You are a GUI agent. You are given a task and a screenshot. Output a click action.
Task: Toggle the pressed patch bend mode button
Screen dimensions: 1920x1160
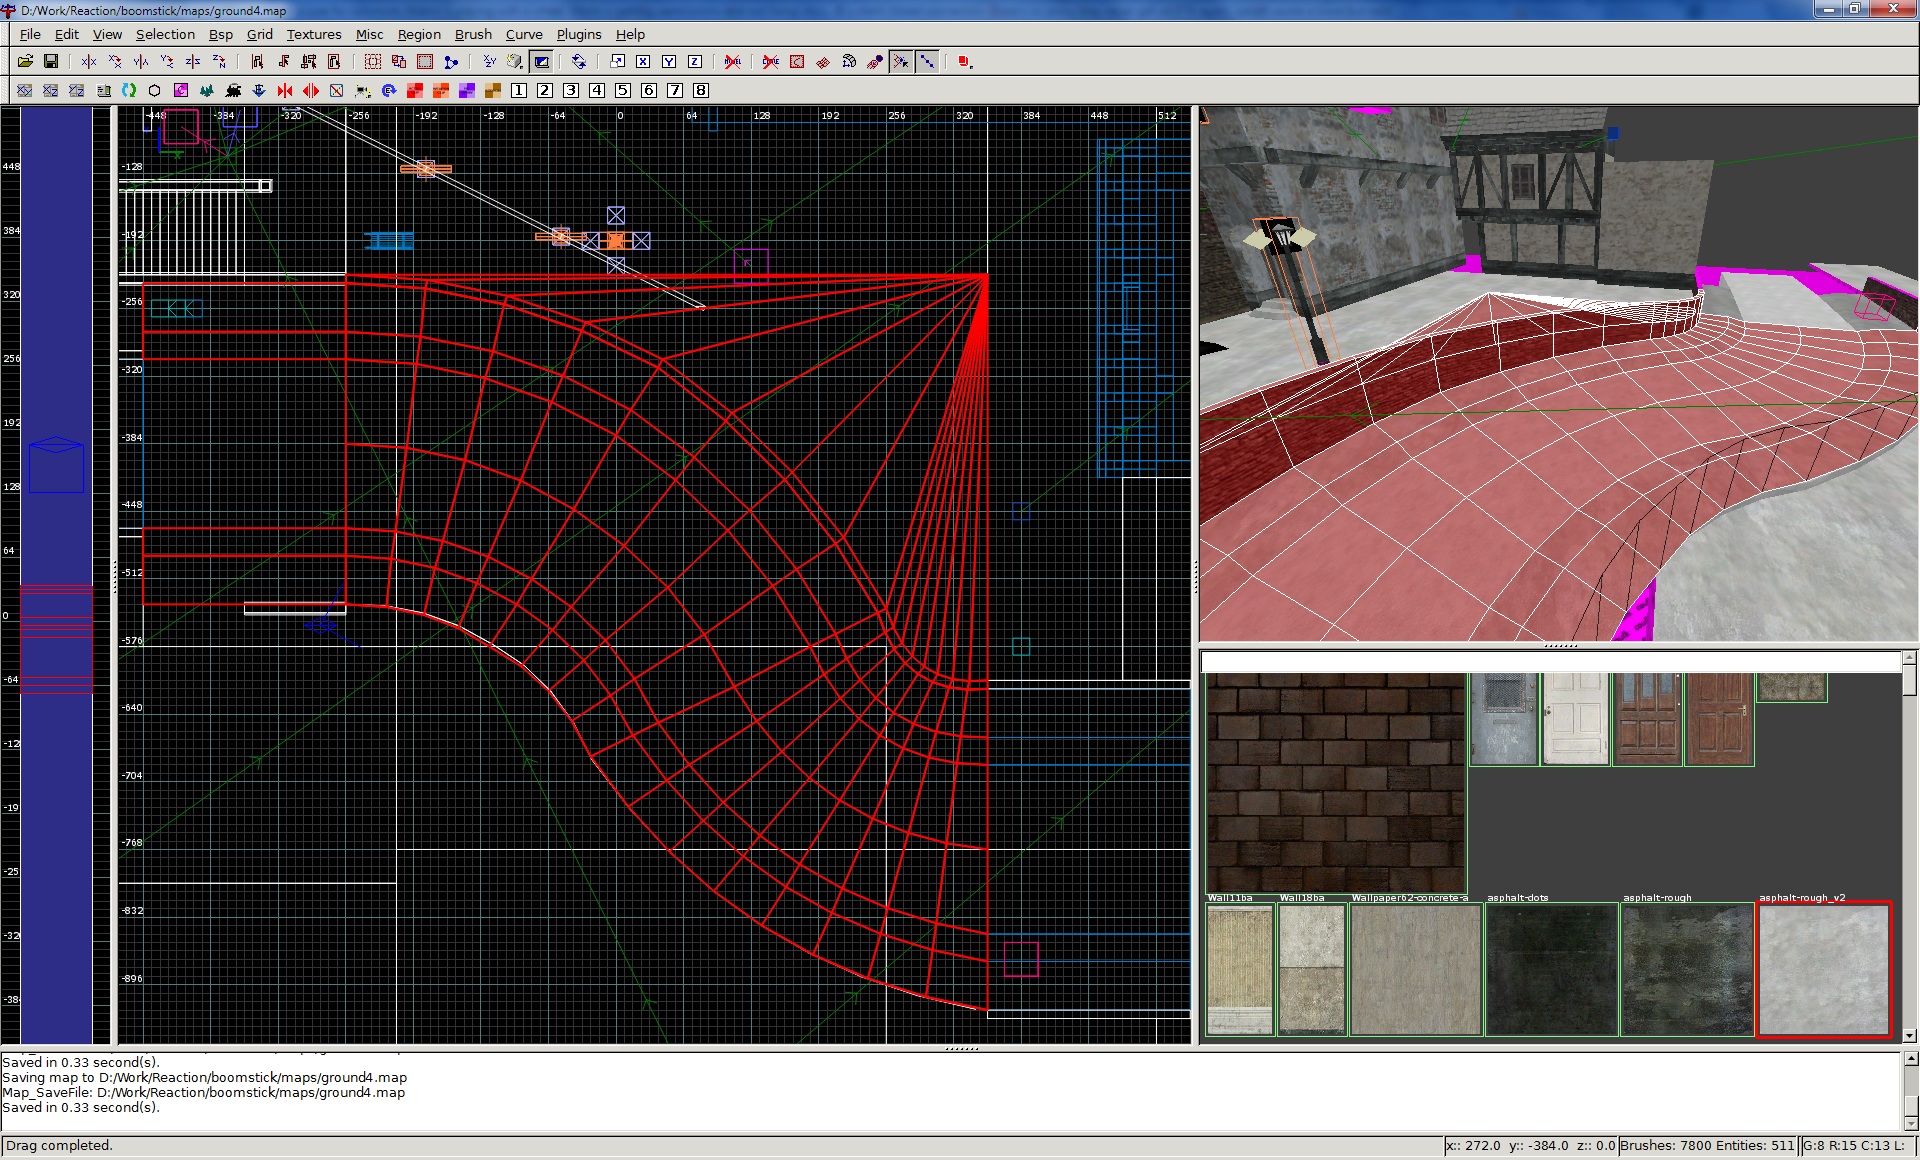click(901, 62)
